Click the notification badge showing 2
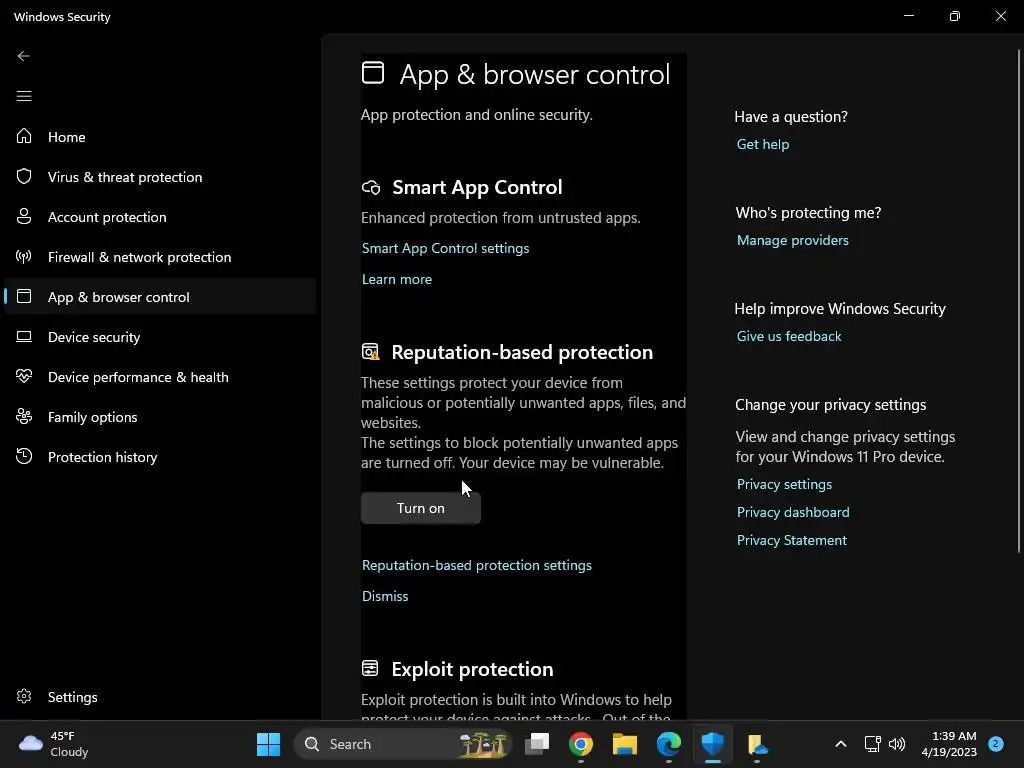 (x=996, y=743)
